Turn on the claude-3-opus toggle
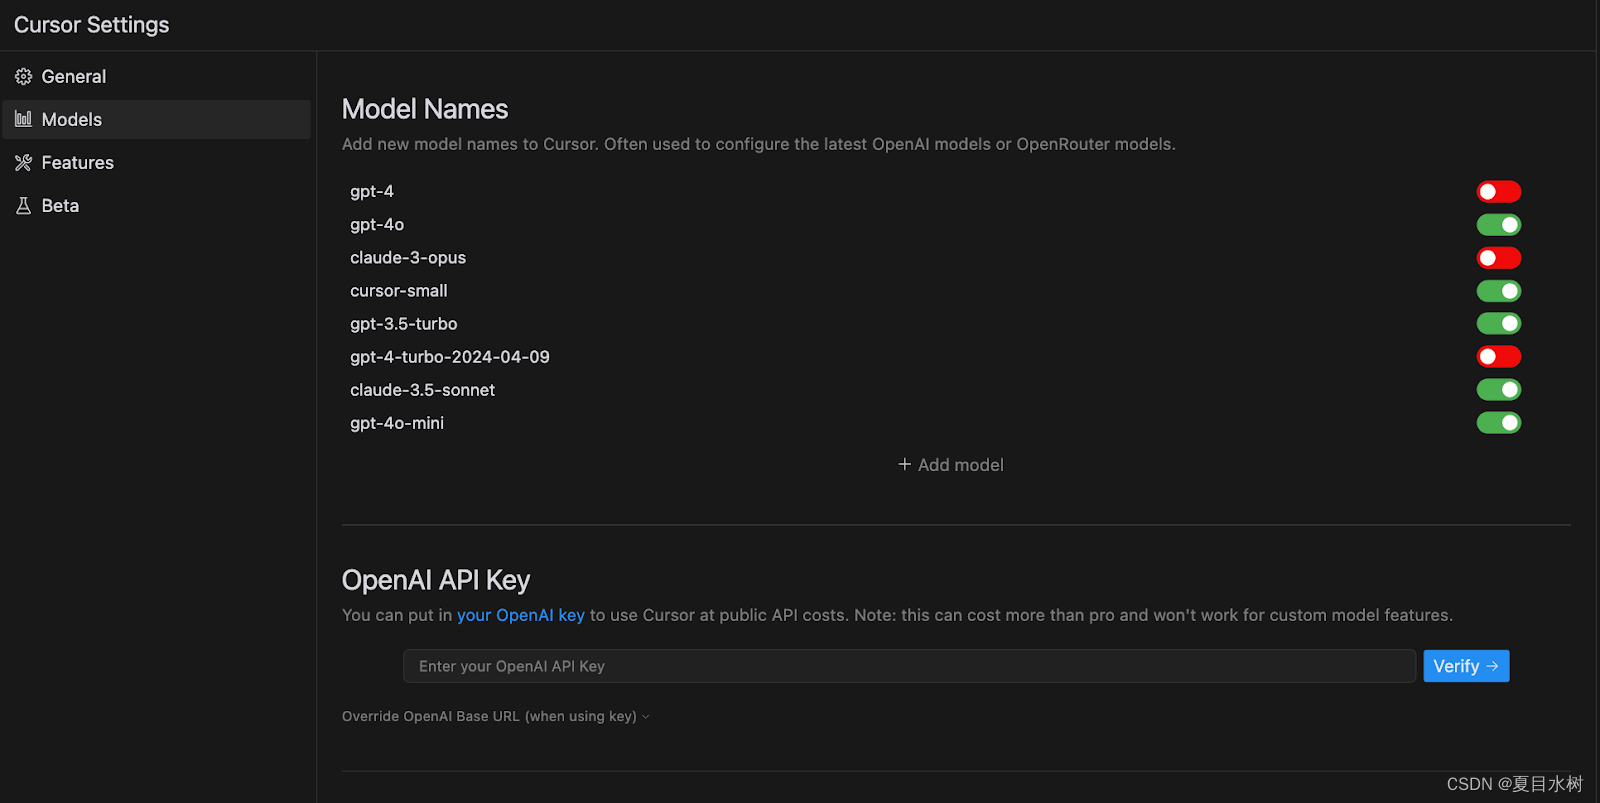This screenshot has width=1600, height=803. click(1499, 258)
